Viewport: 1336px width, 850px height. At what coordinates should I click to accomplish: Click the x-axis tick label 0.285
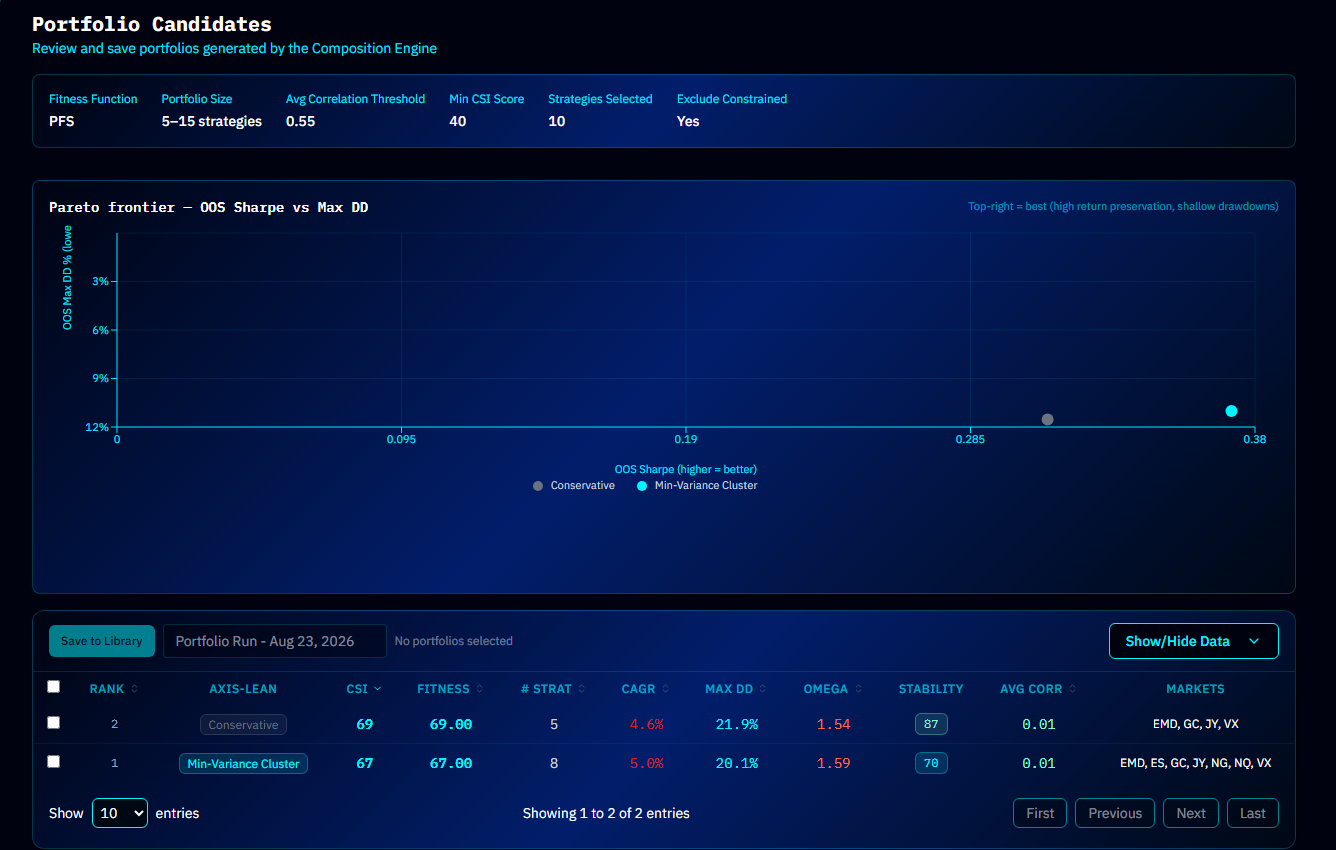[970, 439]
